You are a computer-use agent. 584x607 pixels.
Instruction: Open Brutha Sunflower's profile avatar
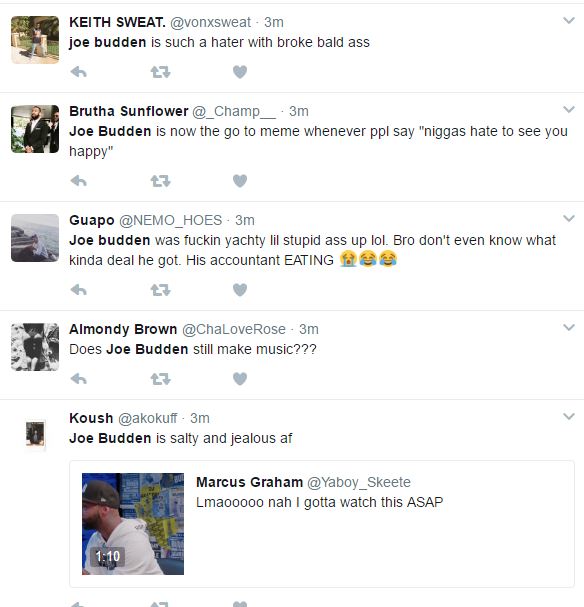point(35,129)
